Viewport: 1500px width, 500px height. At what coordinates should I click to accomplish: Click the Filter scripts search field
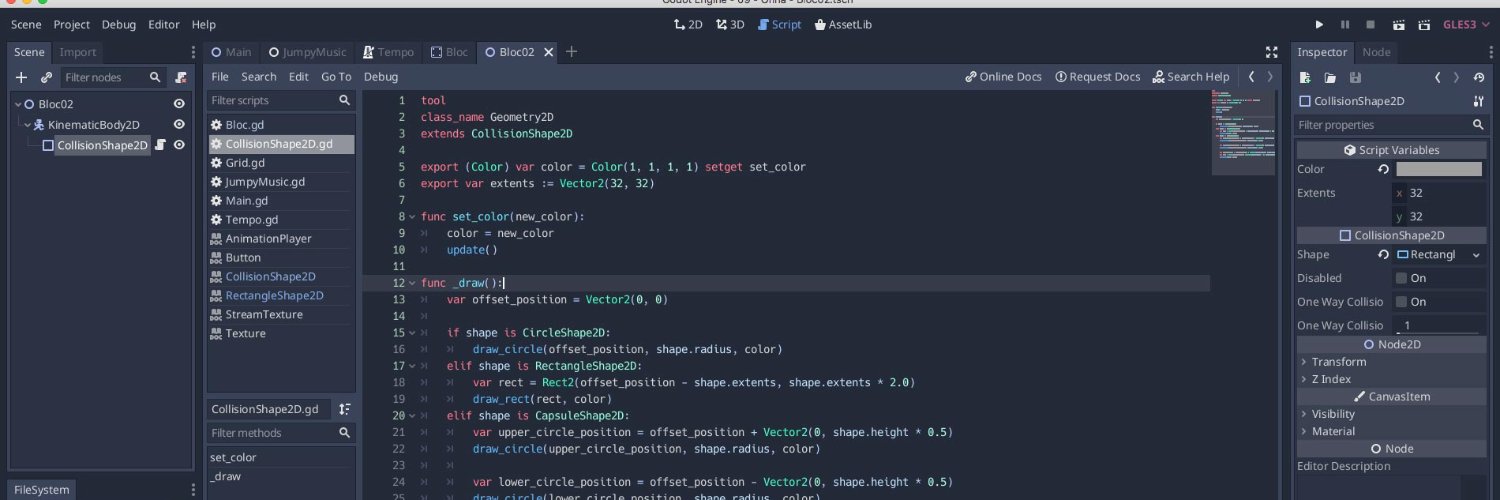point(281,100)
